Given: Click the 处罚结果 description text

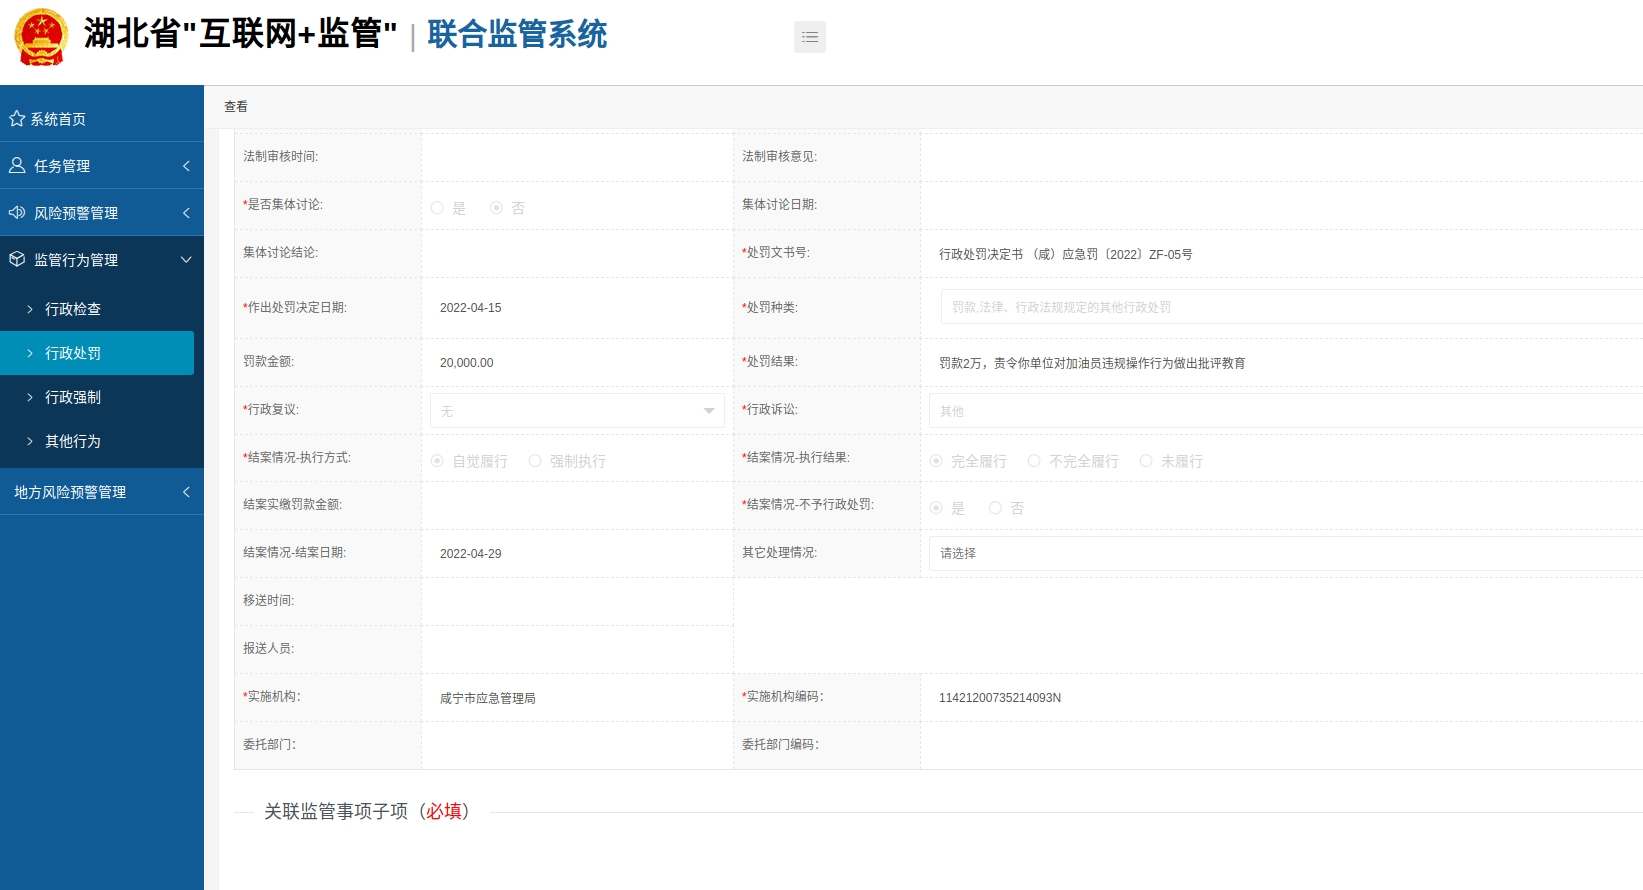Looking at the screenshot, I should (1092, 363).
